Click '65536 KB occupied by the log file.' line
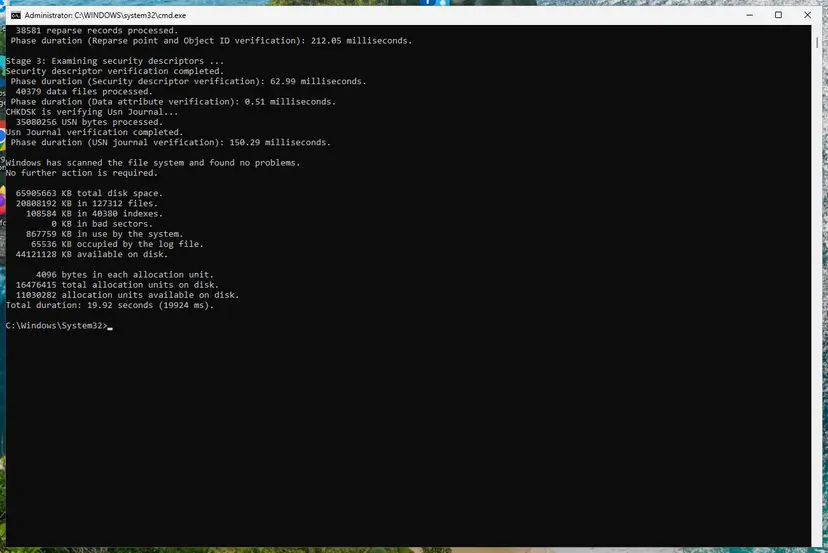This screenshot has height=553, width=828. (x=117, y=244)
